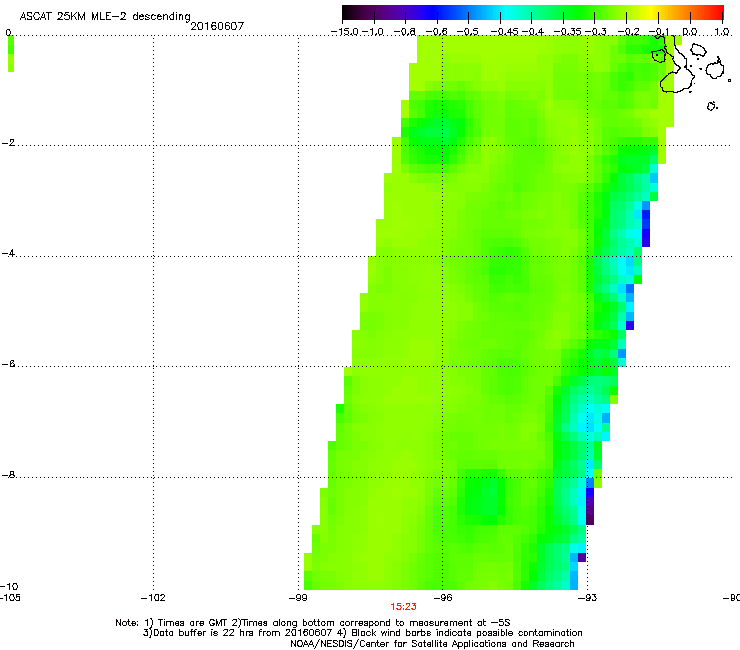Click the -10 latitude axis label
The image size is (740, 650).
(9, 586)
